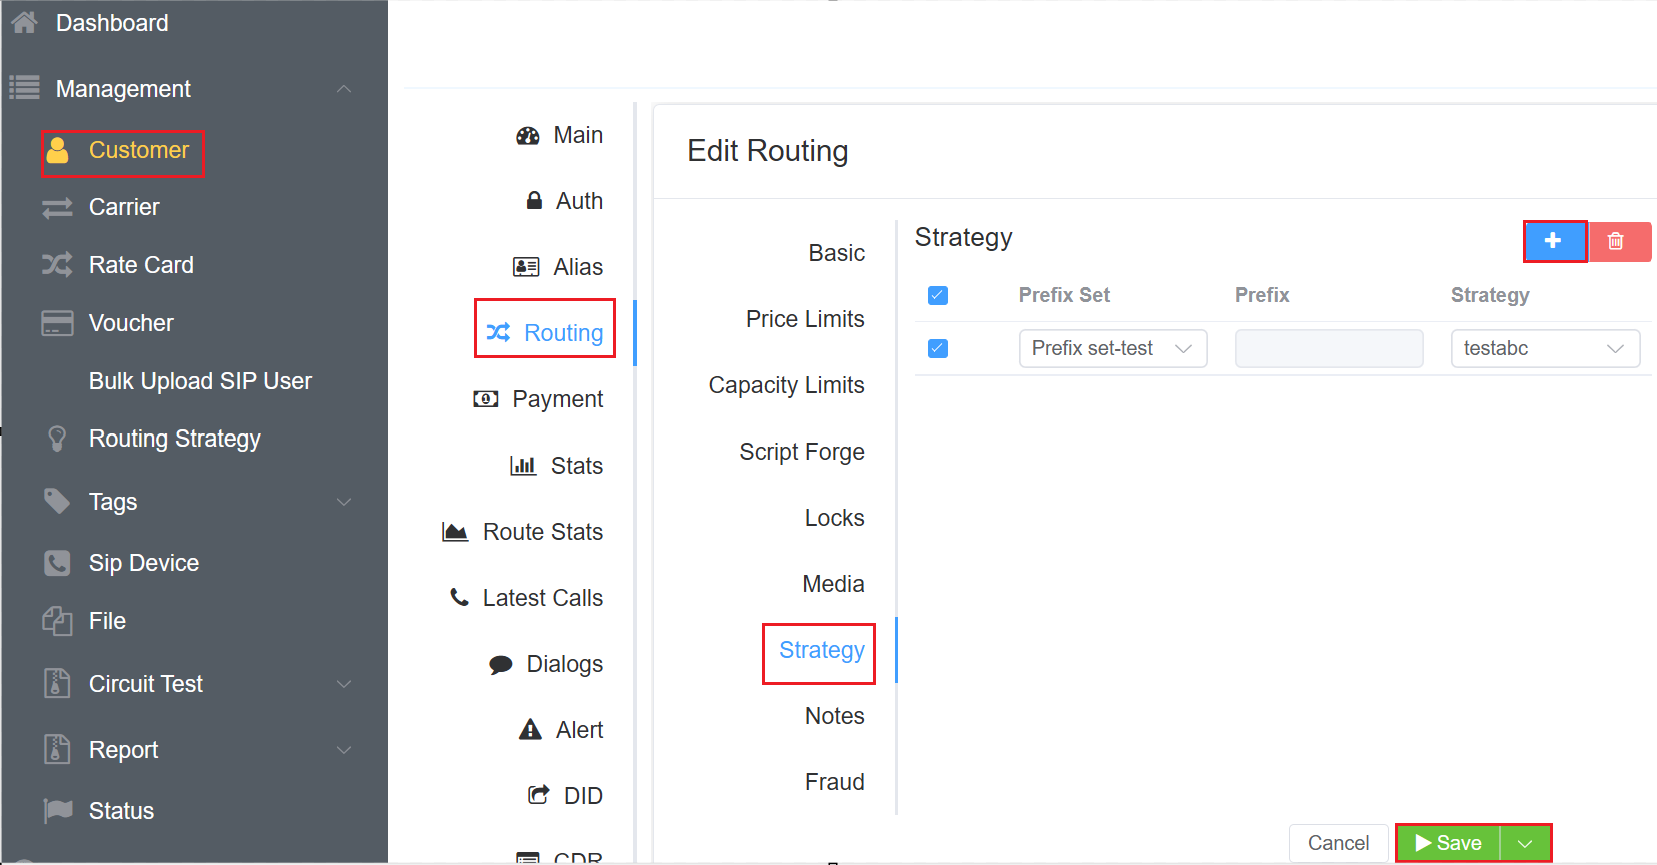Viewport: 1657px width, 865px height.
Task: Toggle the header select-all checkbox
Action: [x=938, y=295]
